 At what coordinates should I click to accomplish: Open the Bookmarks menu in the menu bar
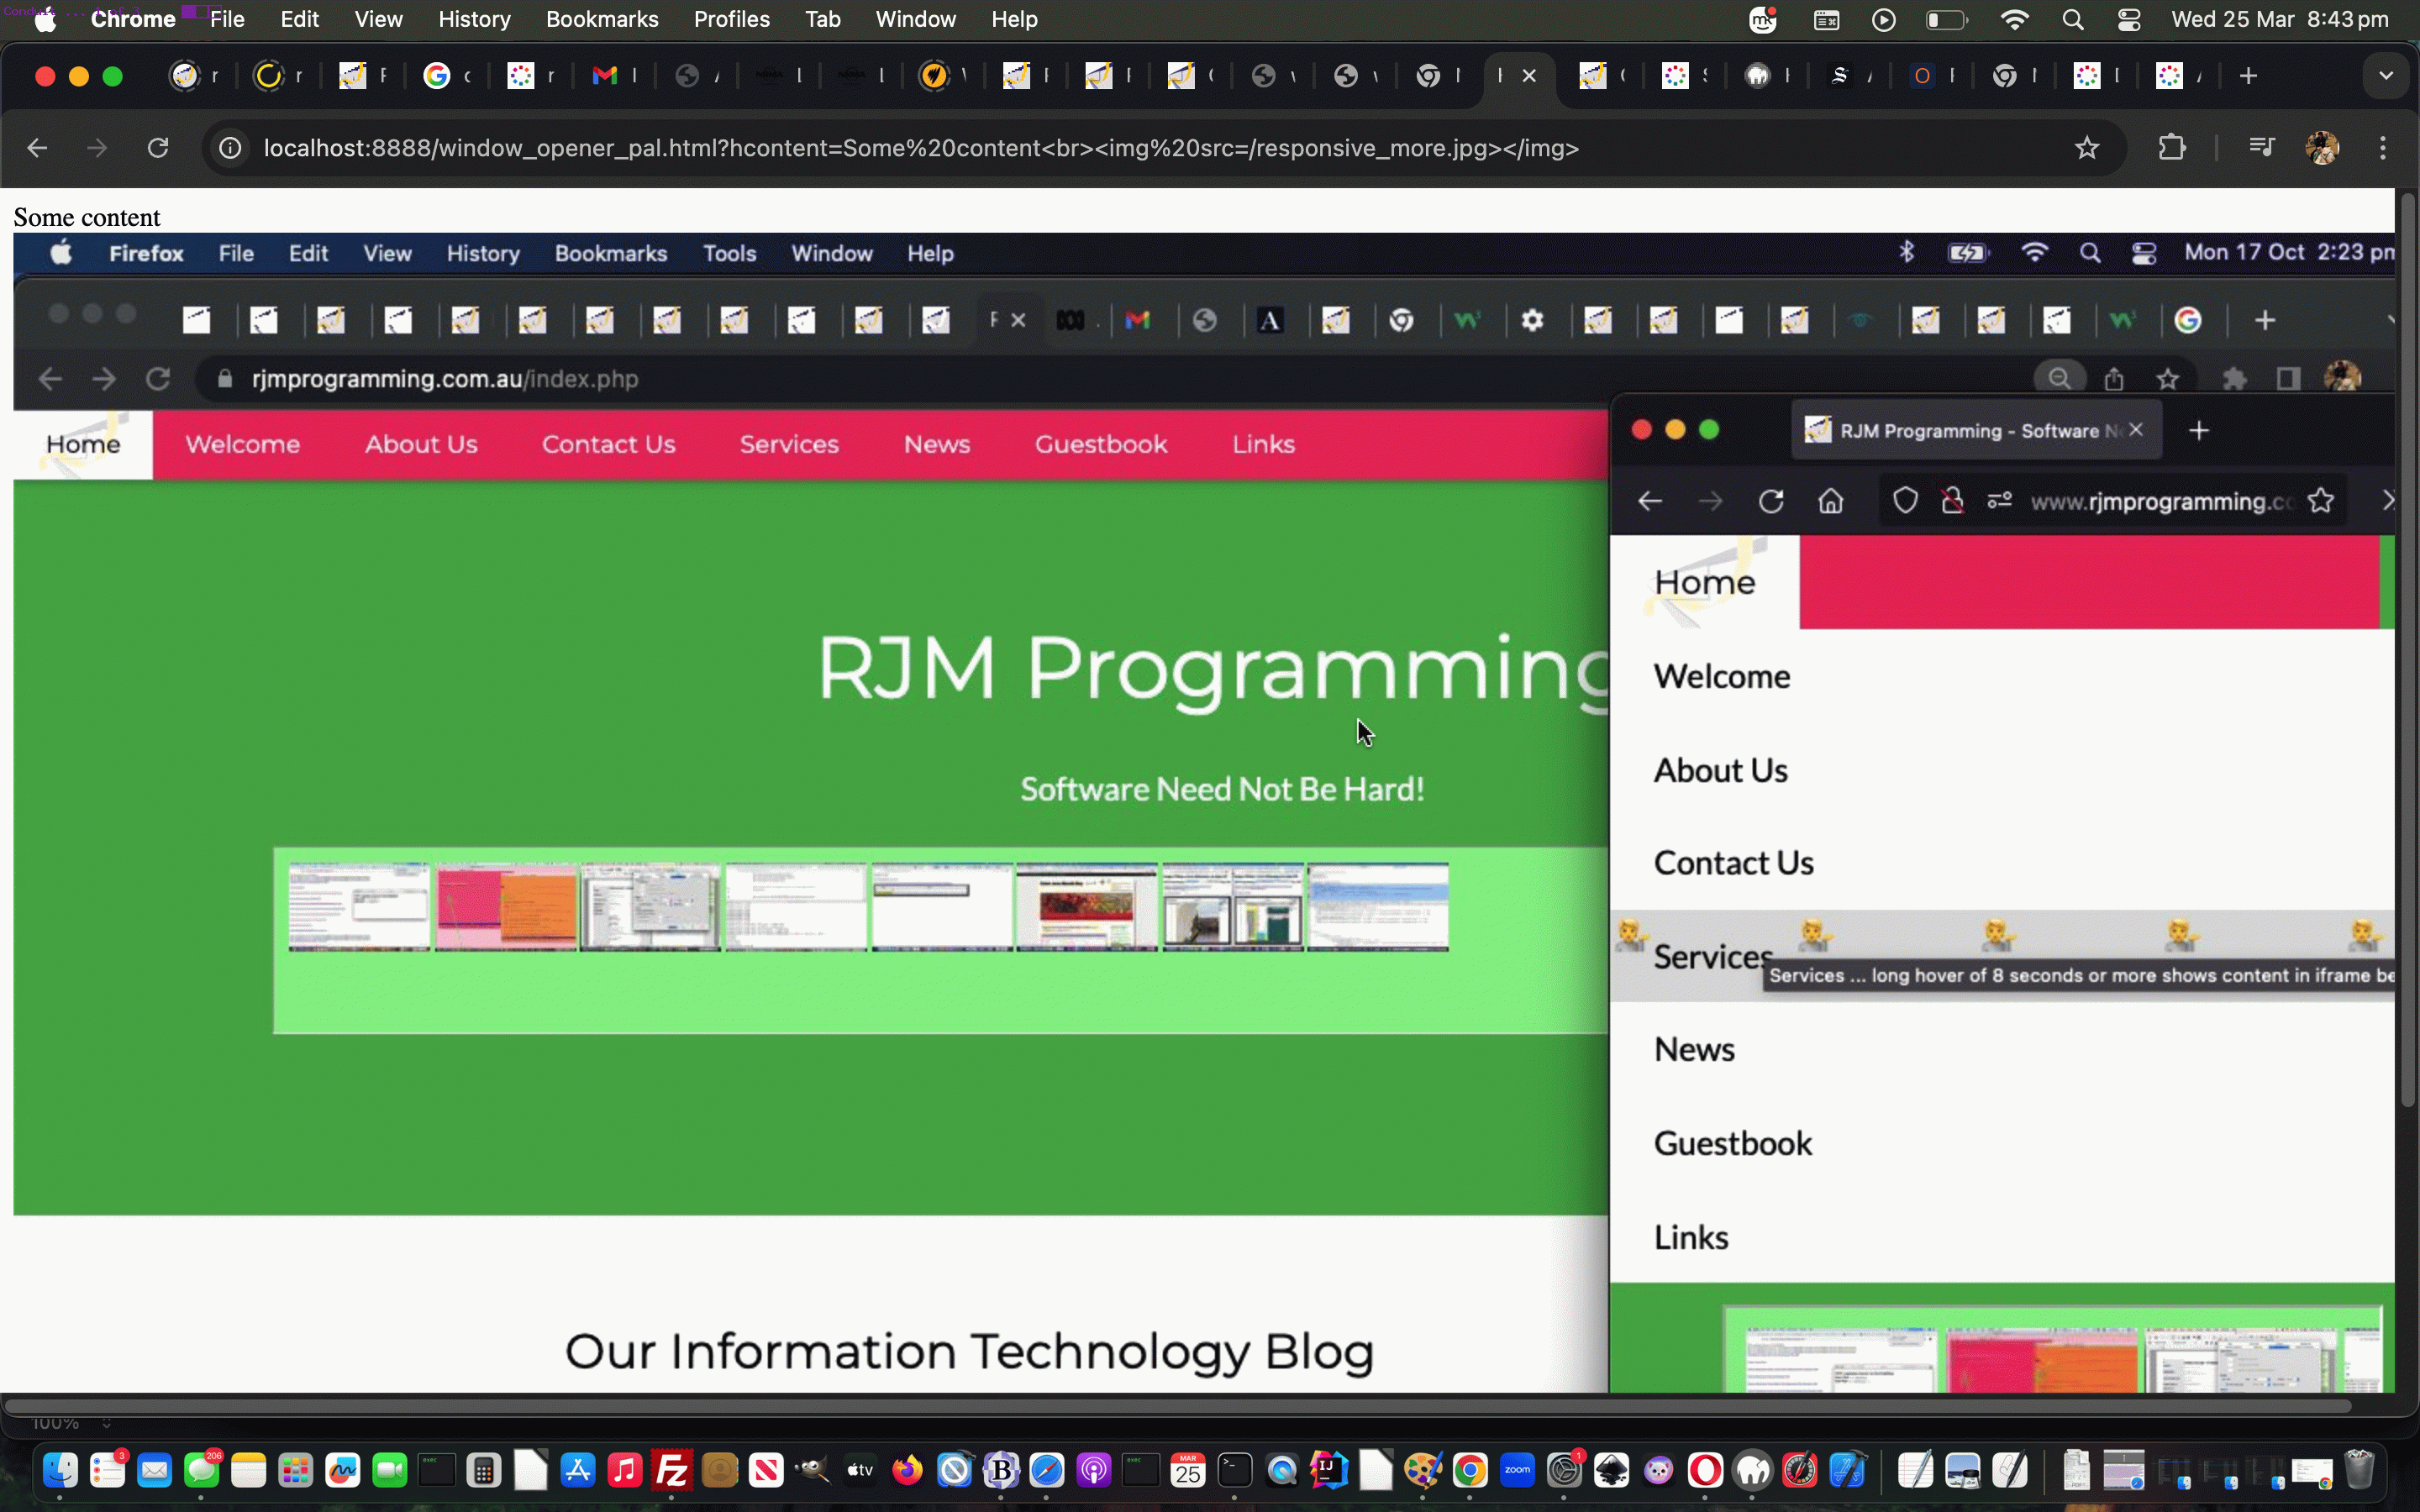click(601, 20)
